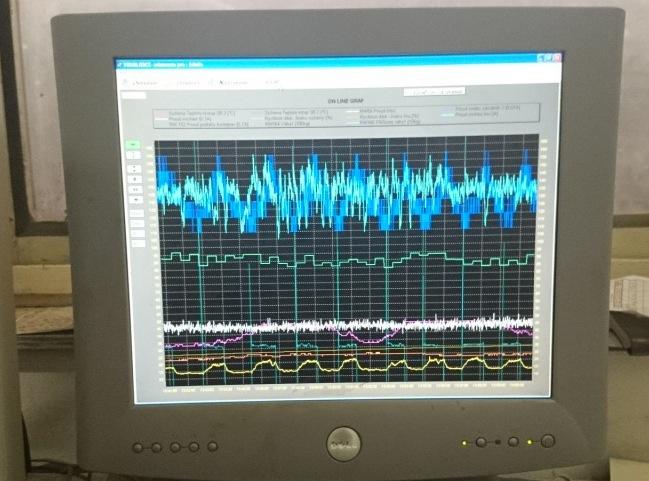Open the third item in the top toolbar
Screen dimensions: 649x481
point(233,81)
